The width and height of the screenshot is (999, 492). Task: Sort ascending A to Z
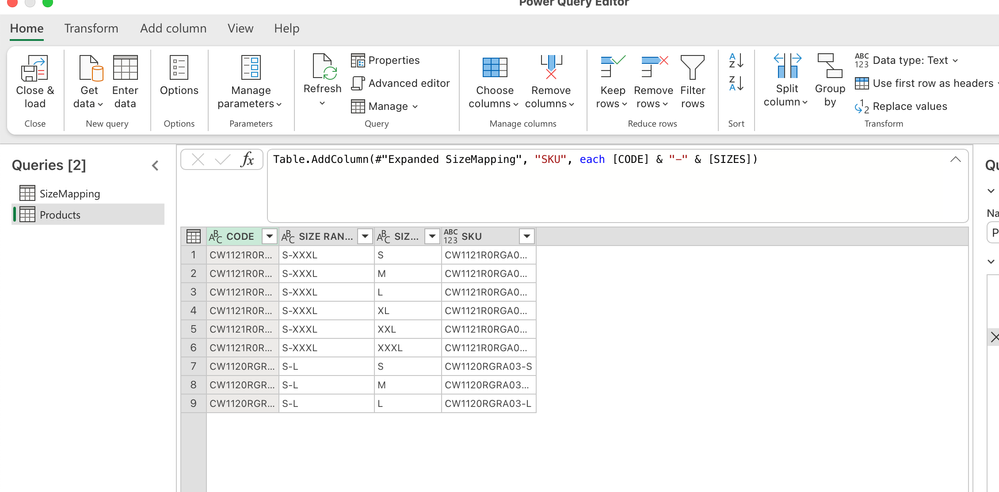[736, 61]
